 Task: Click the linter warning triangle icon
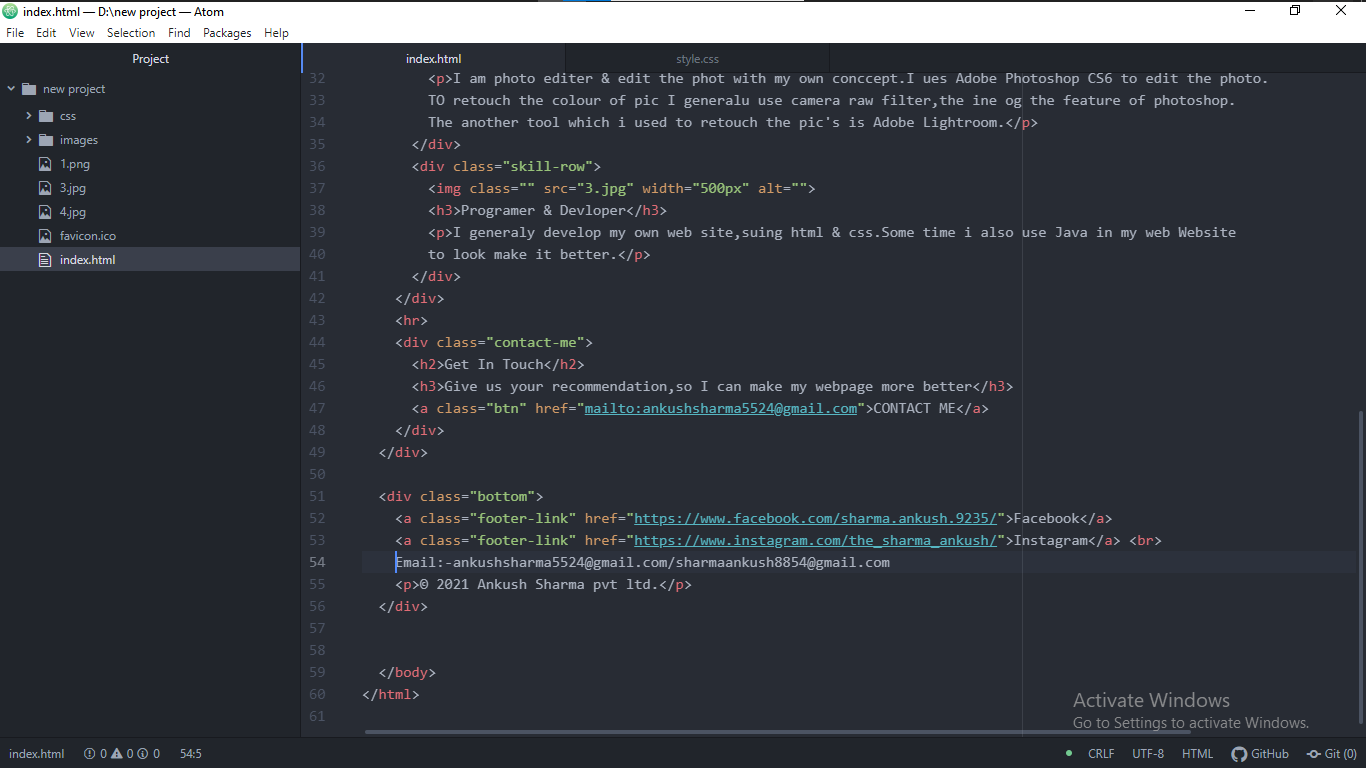tap(116, 754)
